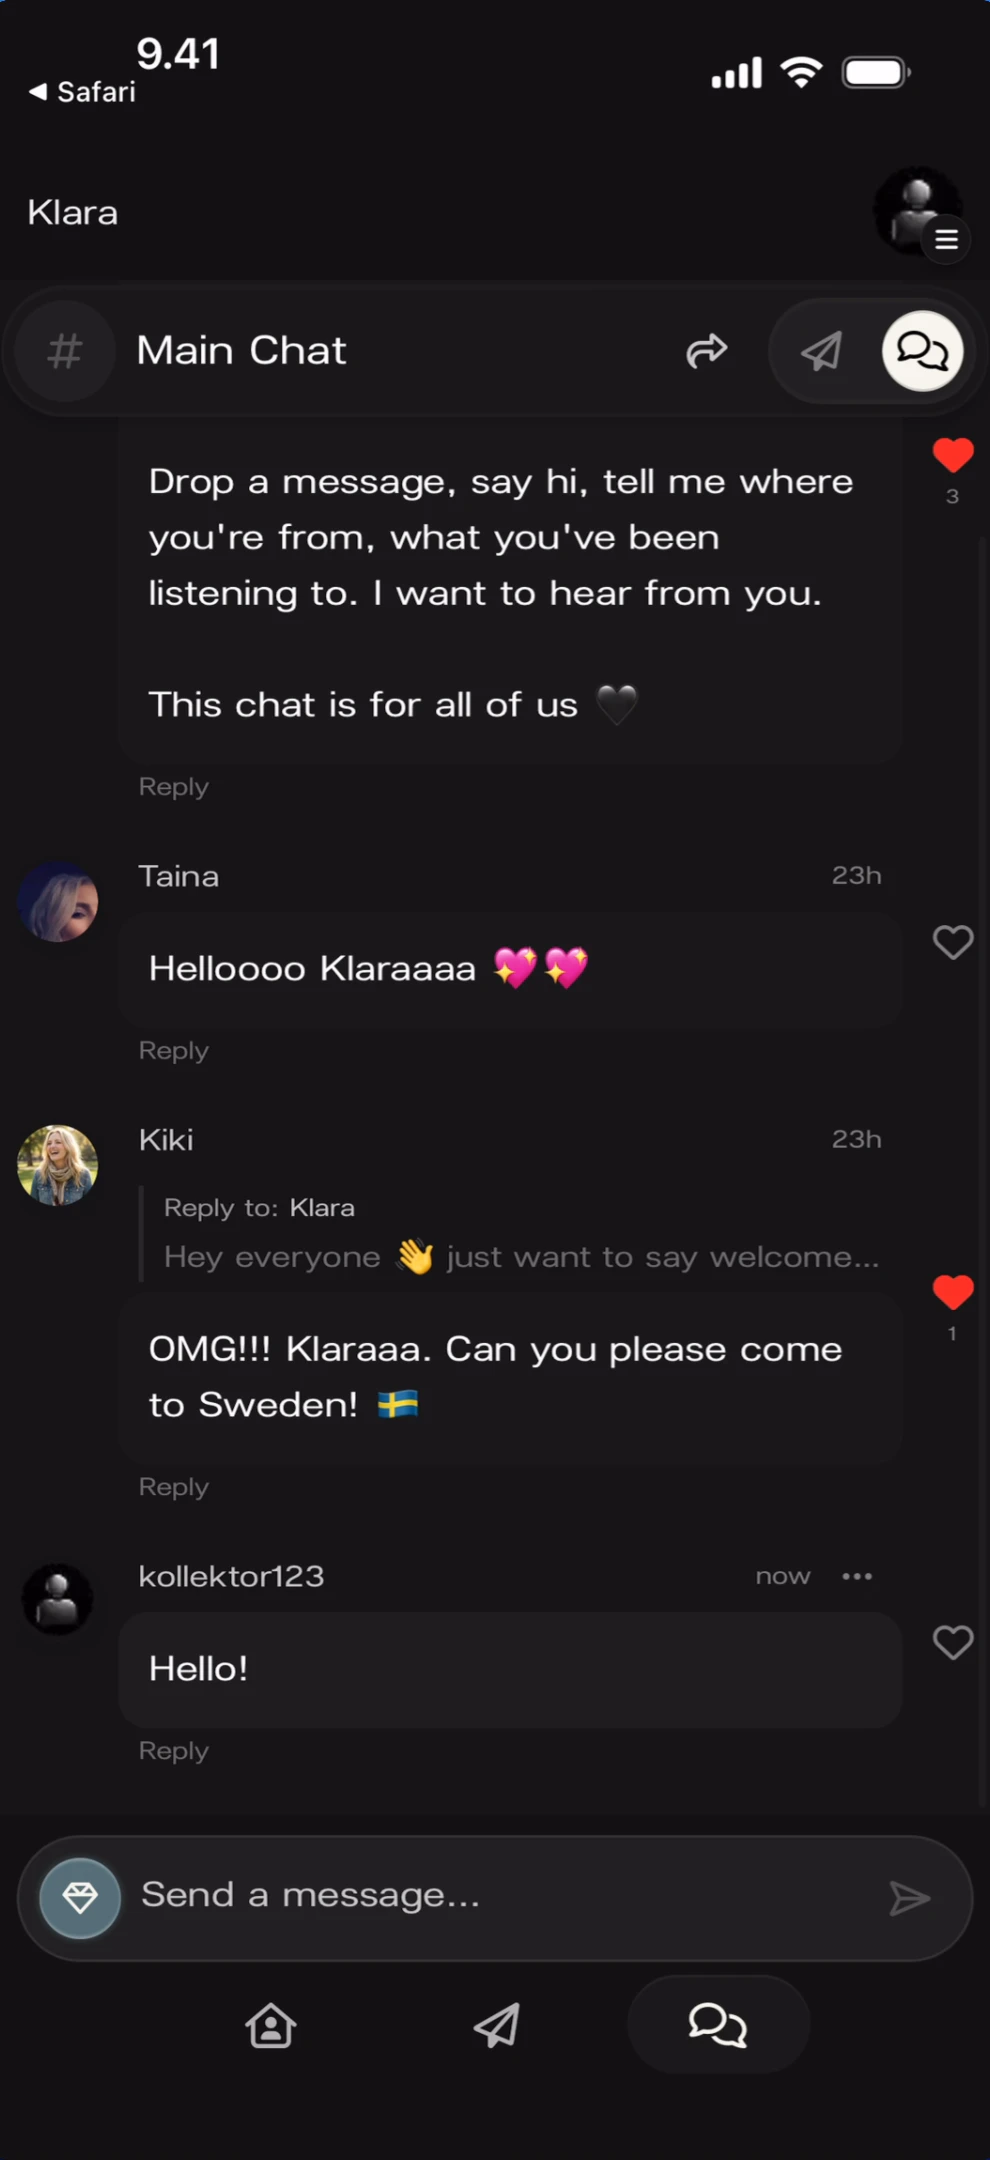Reply to Kiki's Sweden message
Viewport: 990px width, 2160px height.
[x=173, y=1487]
